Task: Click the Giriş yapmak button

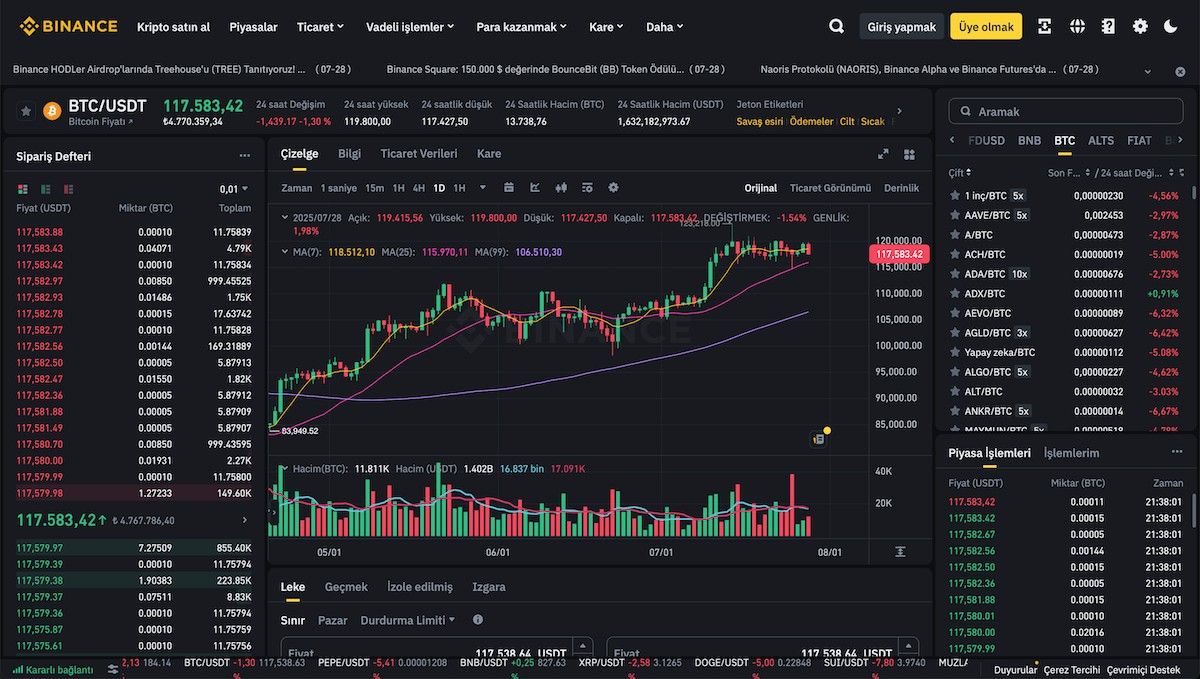Action: pyautogui.click(x=901, y=27)
